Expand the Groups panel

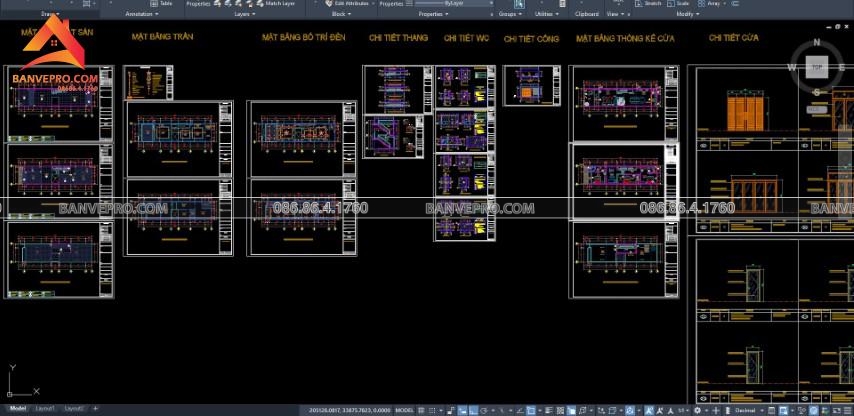coord(509,14)
